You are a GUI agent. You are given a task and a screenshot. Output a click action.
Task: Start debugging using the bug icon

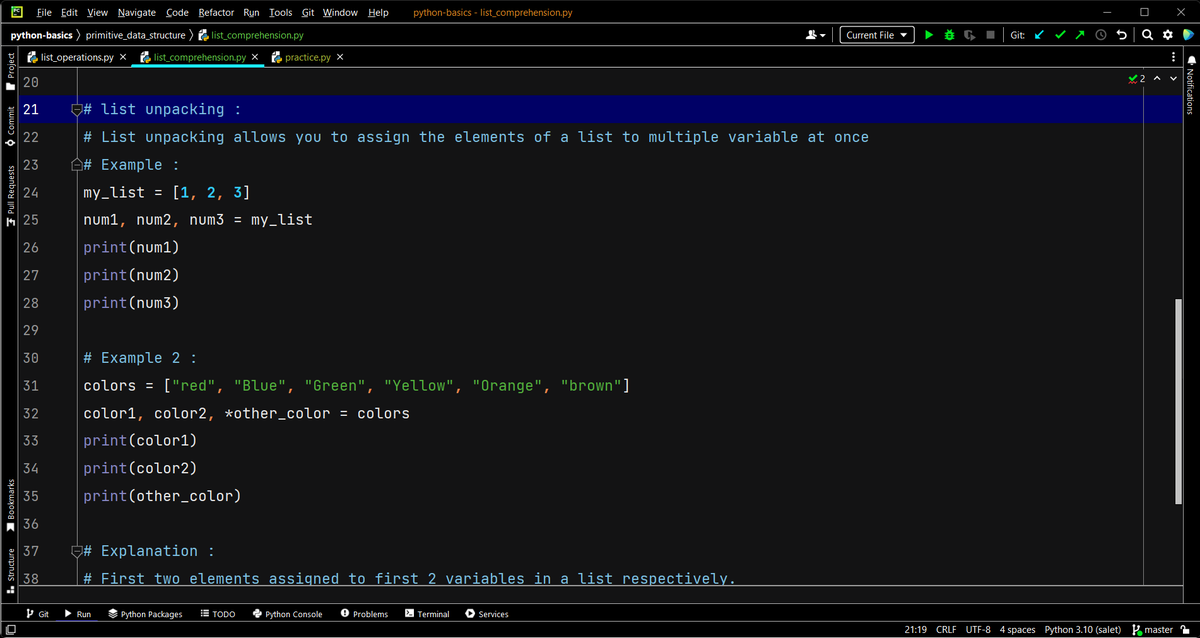[948, 34]
